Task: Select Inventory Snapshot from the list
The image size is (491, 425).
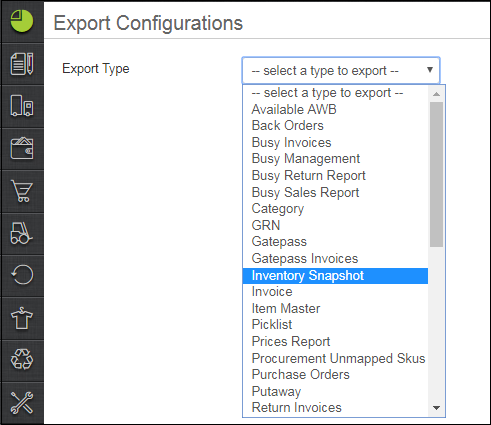Action: 335,276
